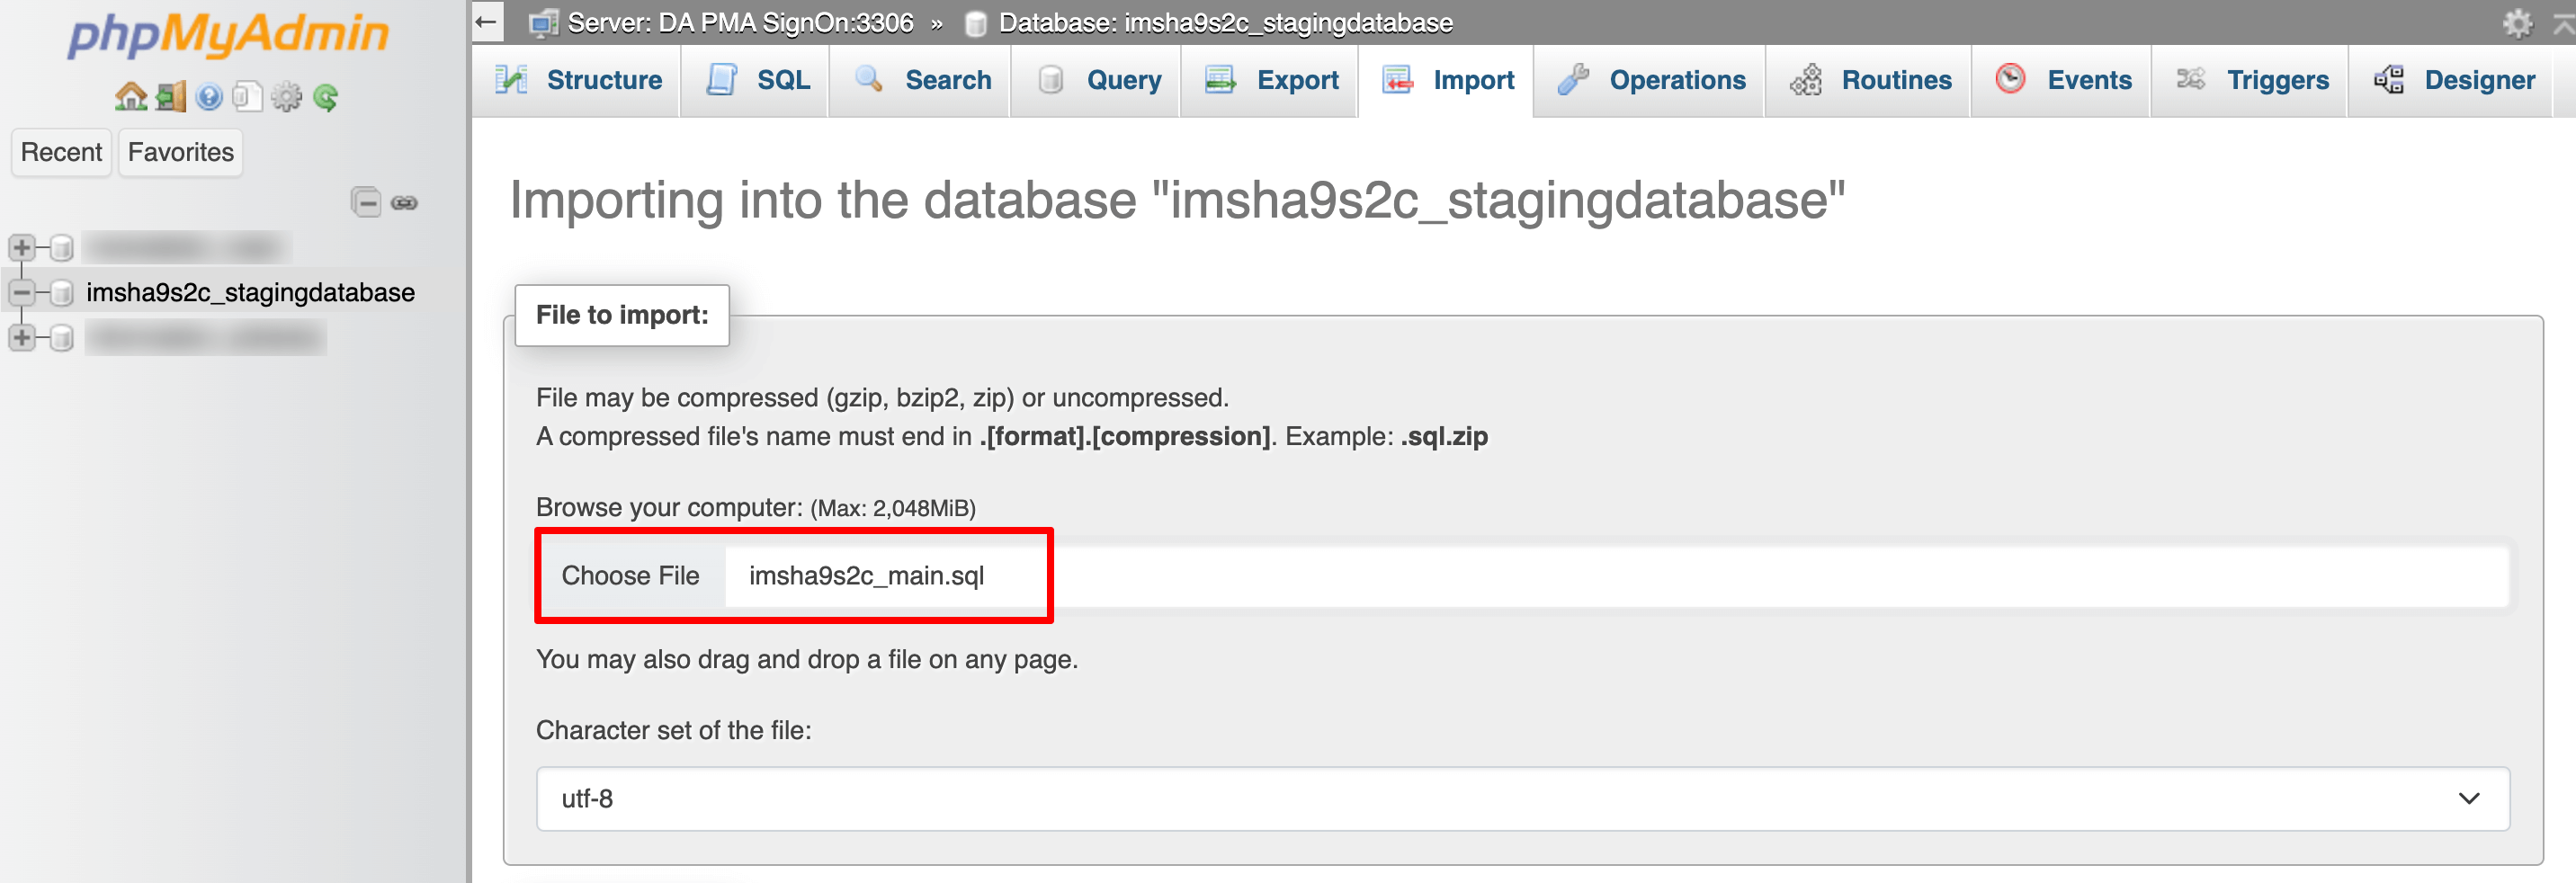The image size is (2576, 883).
Task: Open the Favorites tables button
Action: [180, 152]
